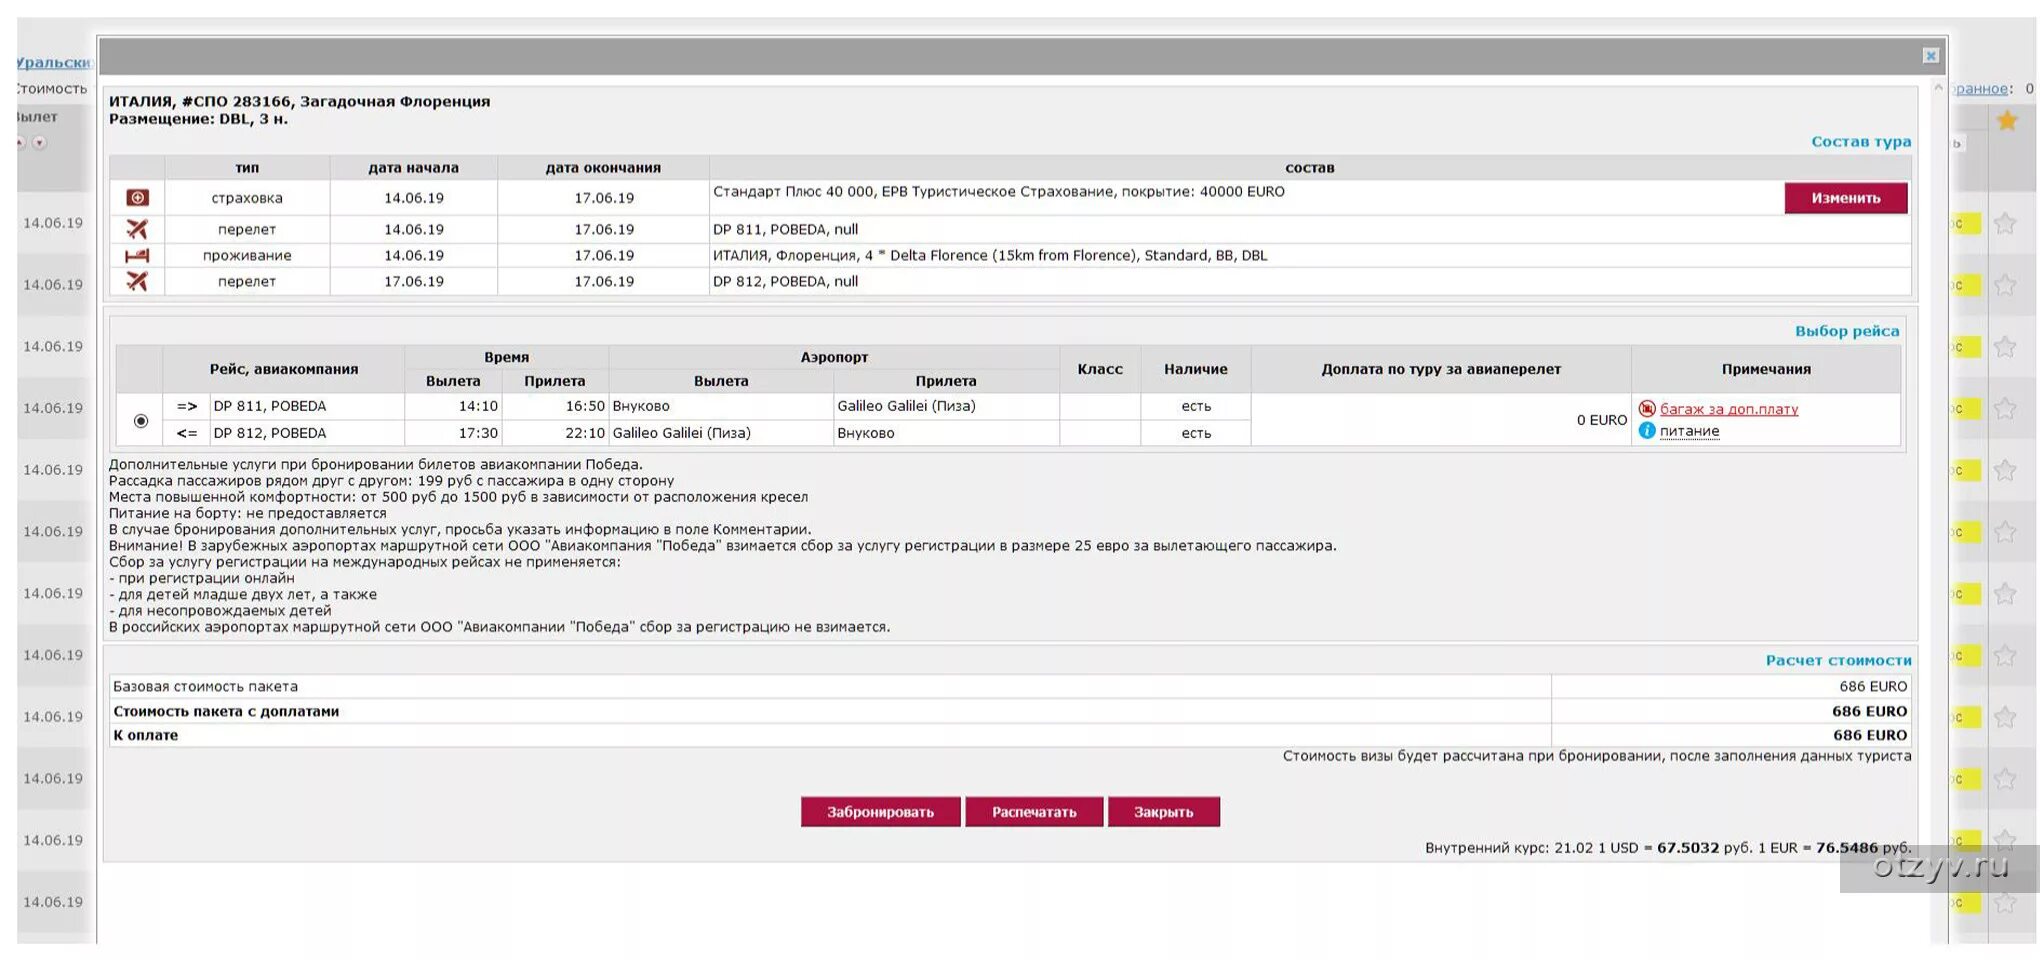The height and width of the screenshot is (960, 2040).
Task: Click flight DP 811, POBEDA in flight selection table
Action: point(270,406)
